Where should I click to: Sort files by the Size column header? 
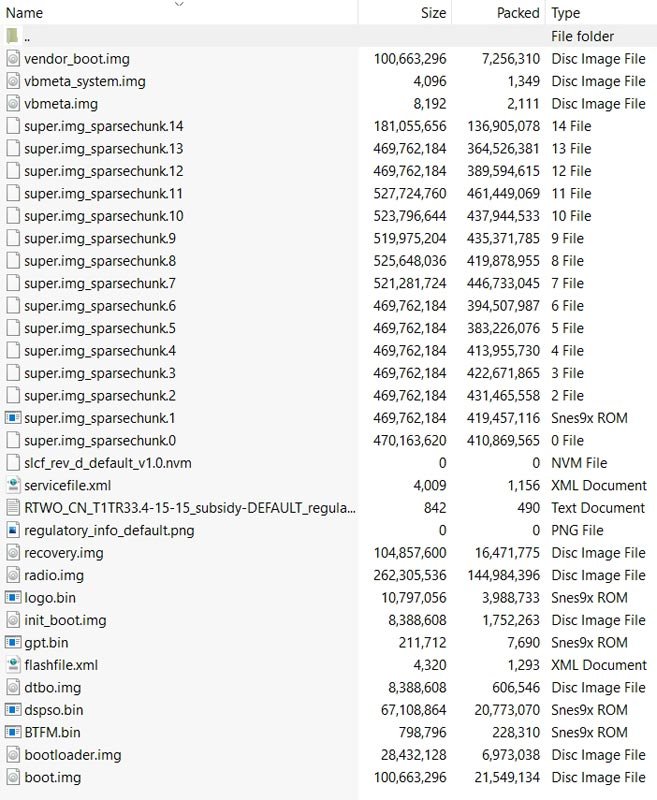pyautogui.click(x=433, y=13)
